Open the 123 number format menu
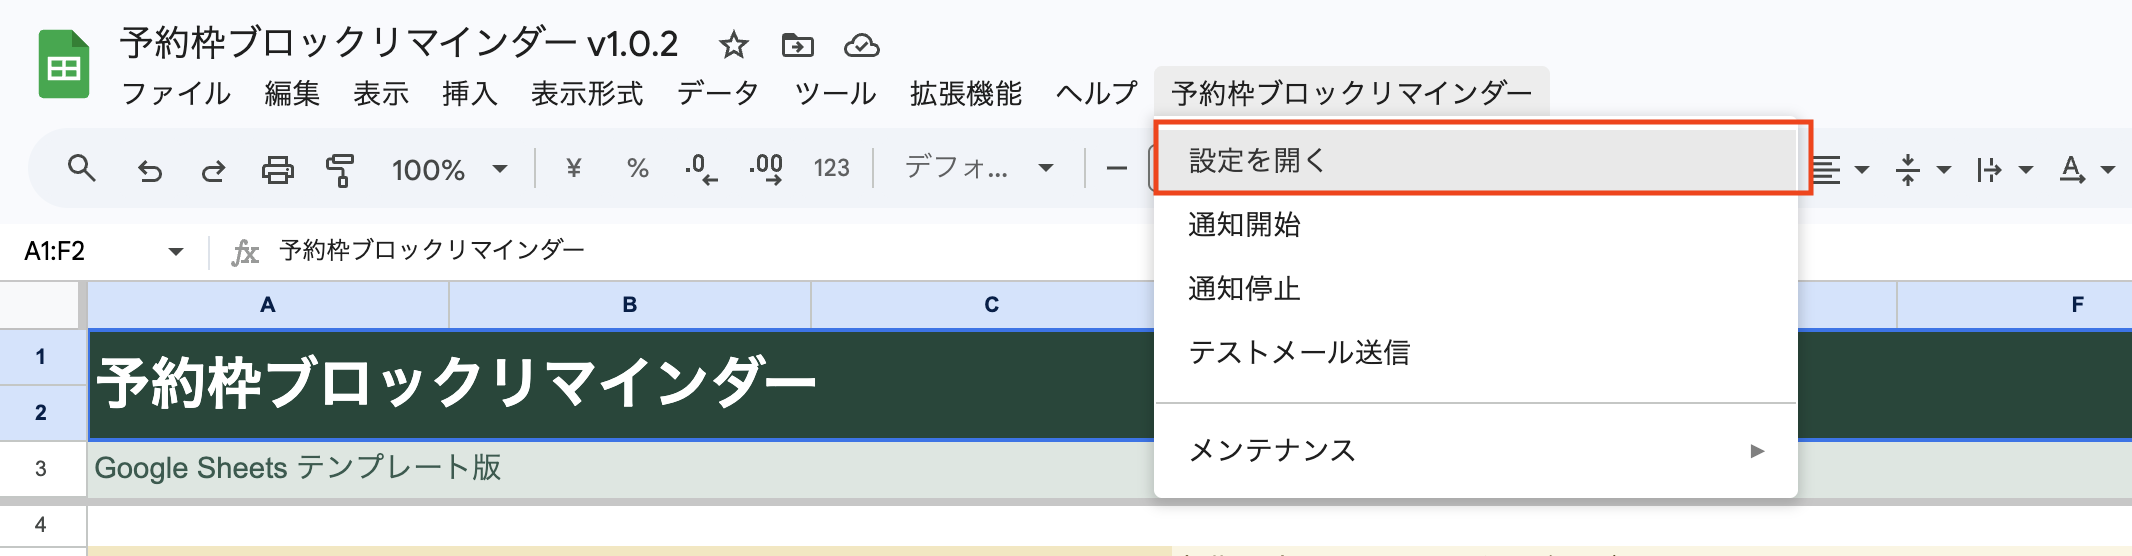The width and height of the screenshot is (2132, 556). pos(831,168)
